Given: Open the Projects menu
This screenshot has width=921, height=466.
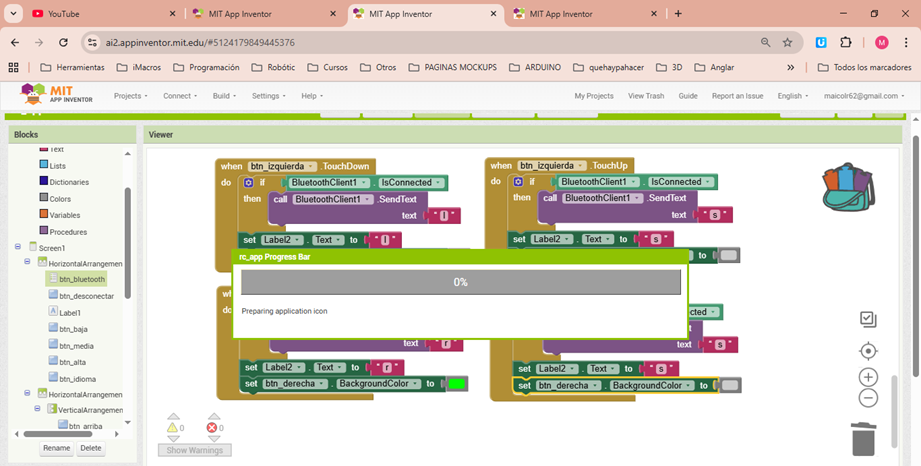Looking at the screenshot, I should click(130, 96).
